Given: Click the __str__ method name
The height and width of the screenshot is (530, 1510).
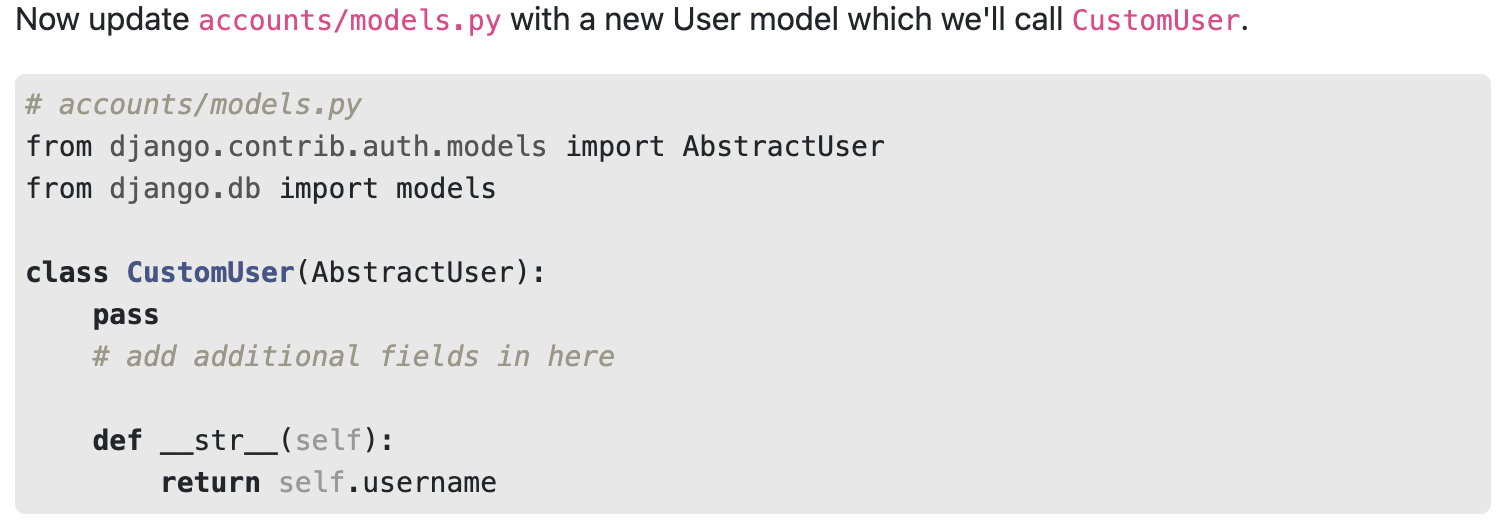Looking at the screenshot, I should pyautogui.click(x=218, y=441).
